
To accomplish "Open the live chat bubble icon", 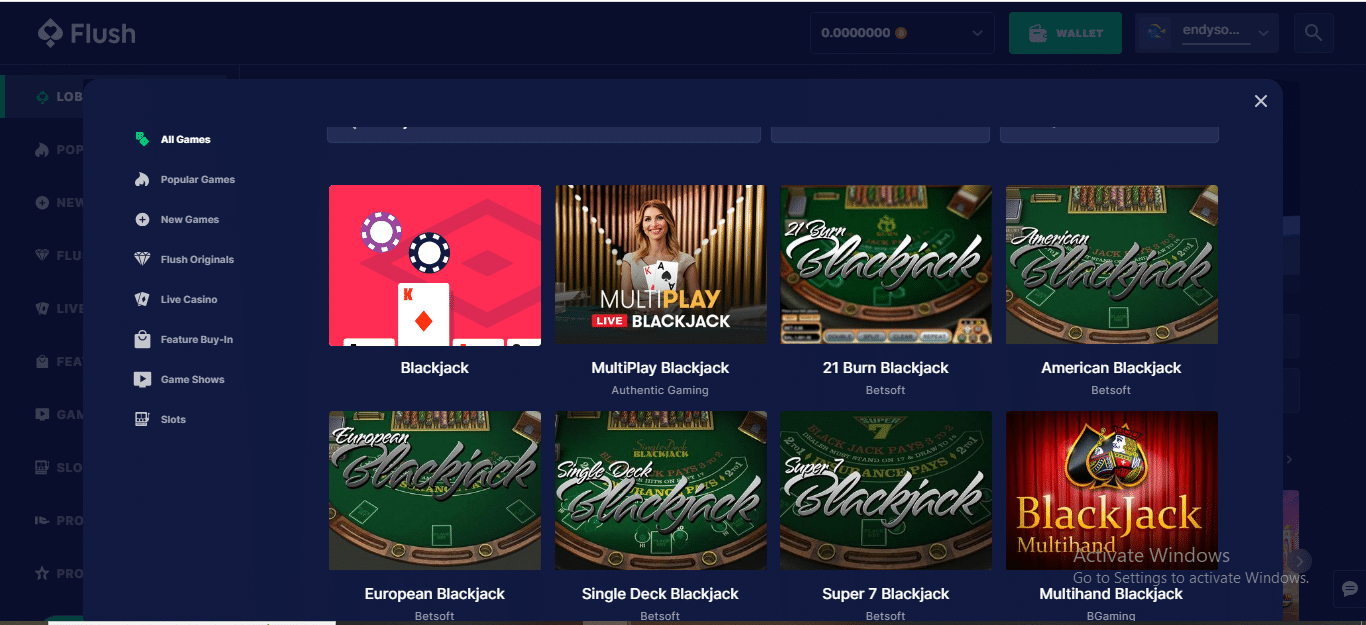I will [x=1350, y=588].
